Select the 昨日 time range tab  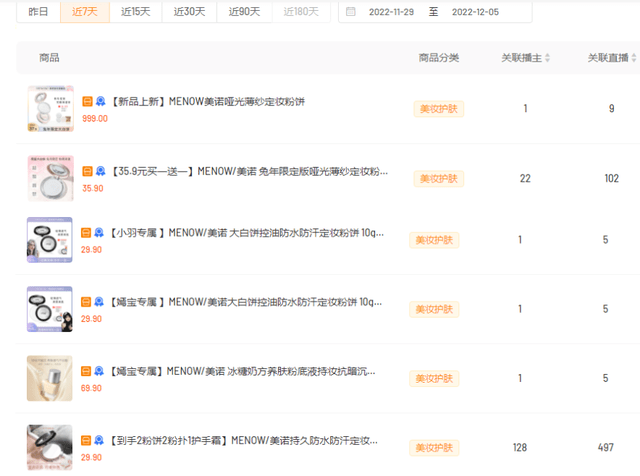(38, 12)
